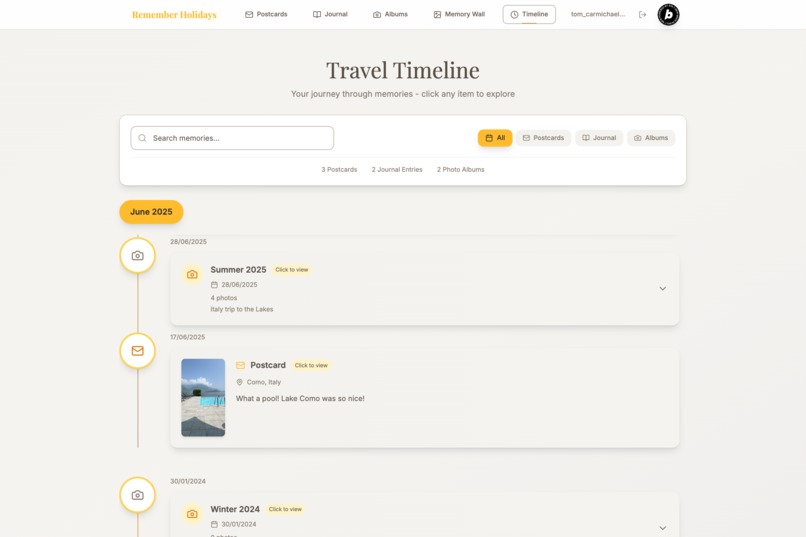Open the Postcards nav tab
806x537 pixels.
pos(266,14)
